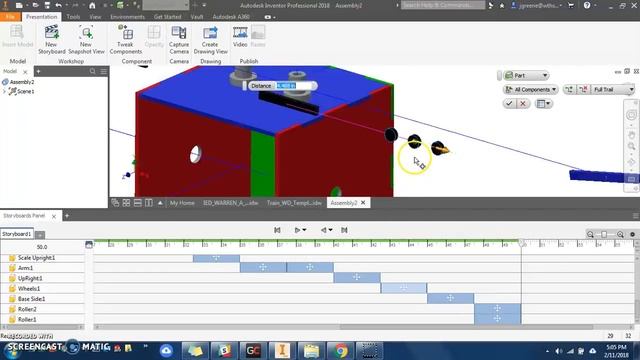The width and height of the screenshot is (640, 360).
Task: Close the Storyboards Panel
Action: (x=54, y=216)
